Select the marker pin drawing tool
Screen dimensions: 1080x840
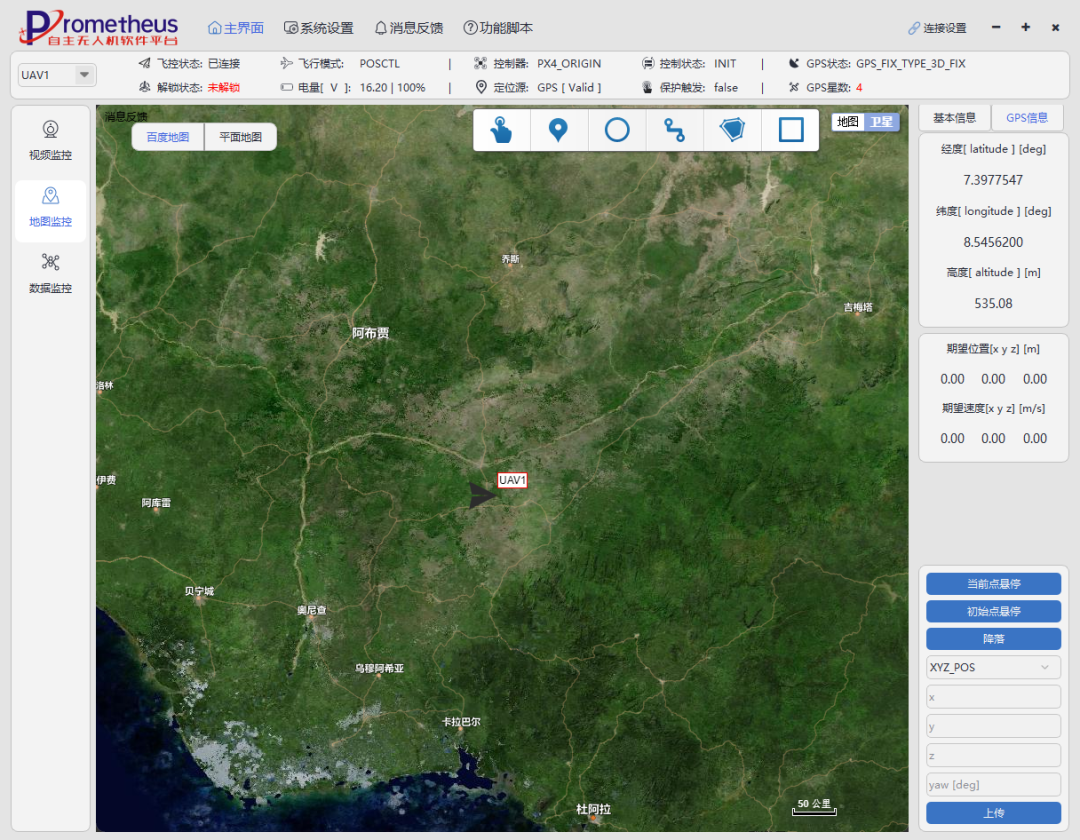point(559,130)
